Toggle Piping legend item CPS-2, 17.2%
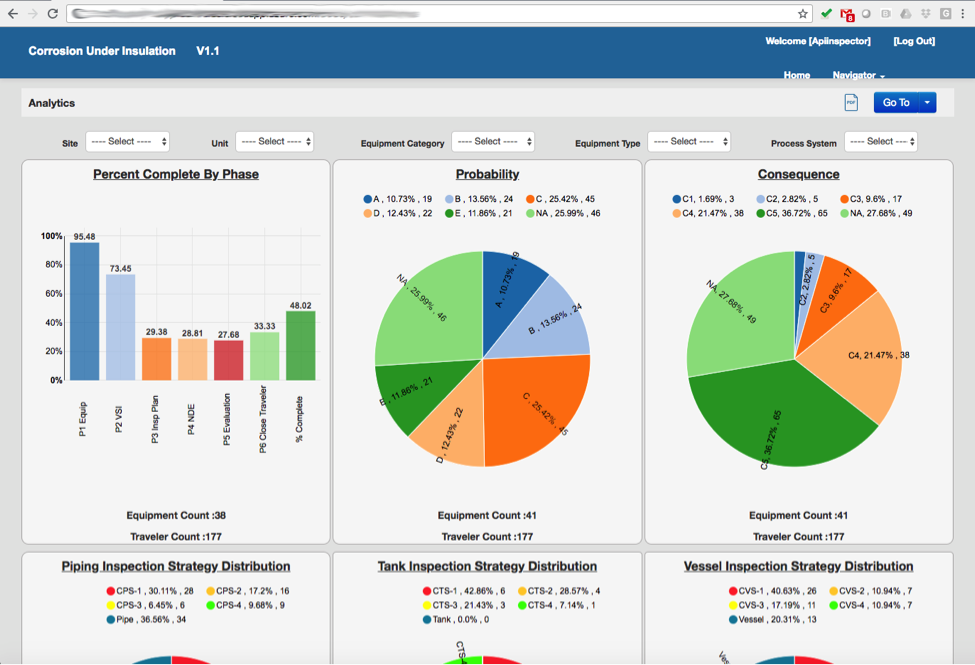Image resolution: width=975 pixels, height=665 pixels. [x=247, y=591]
